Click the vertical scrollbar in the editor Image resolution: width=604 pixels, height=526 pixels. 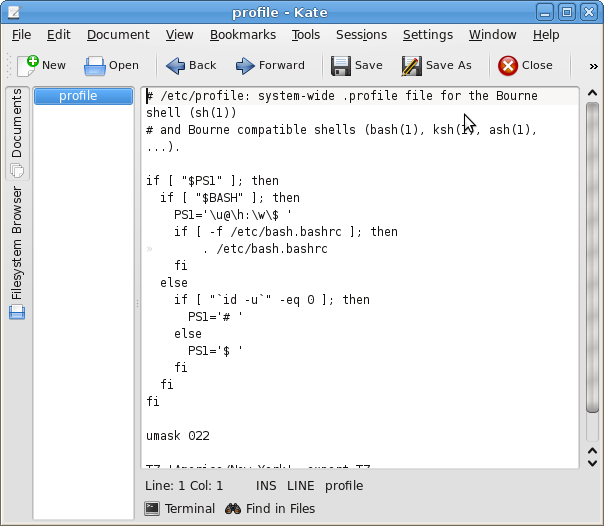click(x=591, y=250)
